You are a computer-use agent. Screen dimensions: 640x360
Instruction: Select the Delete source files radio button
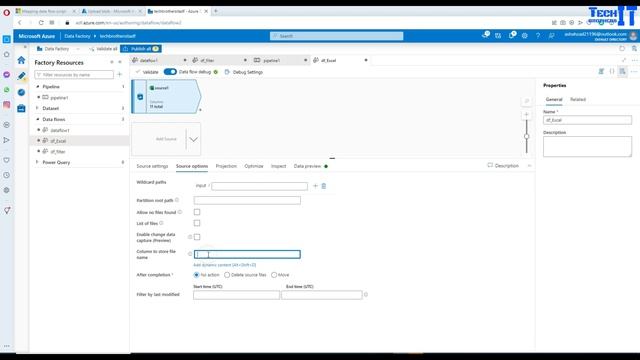[x=227, y=275]
